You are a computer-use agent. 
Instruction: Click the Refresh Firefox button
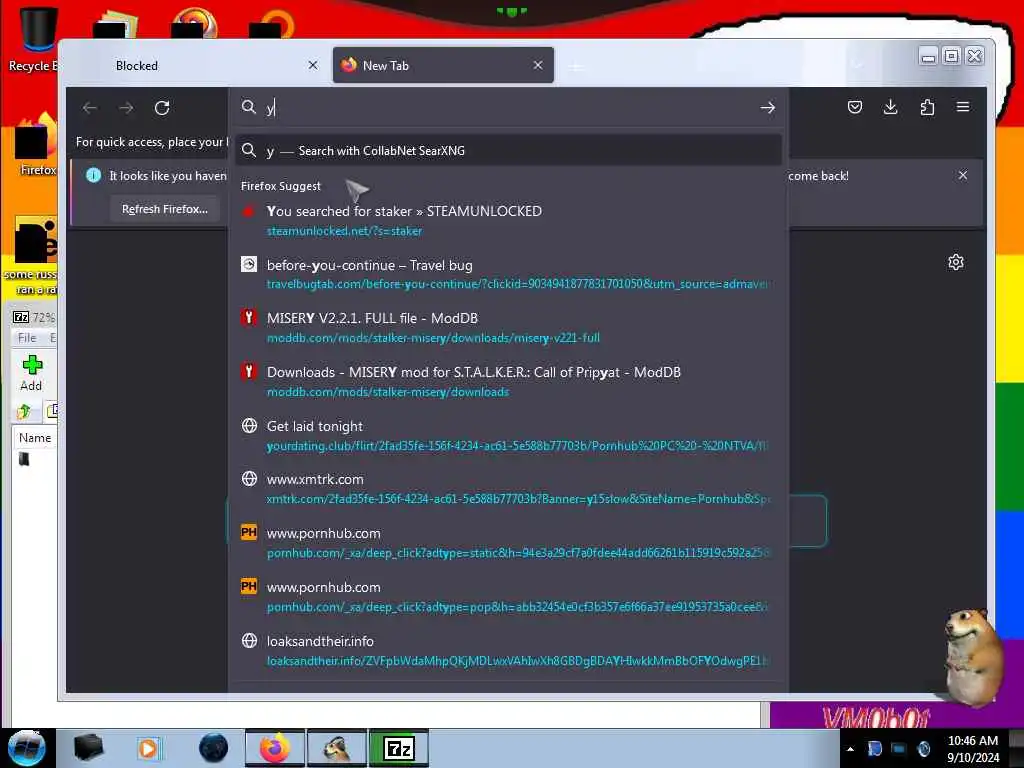pyautogui.click(x=165, y=209)
